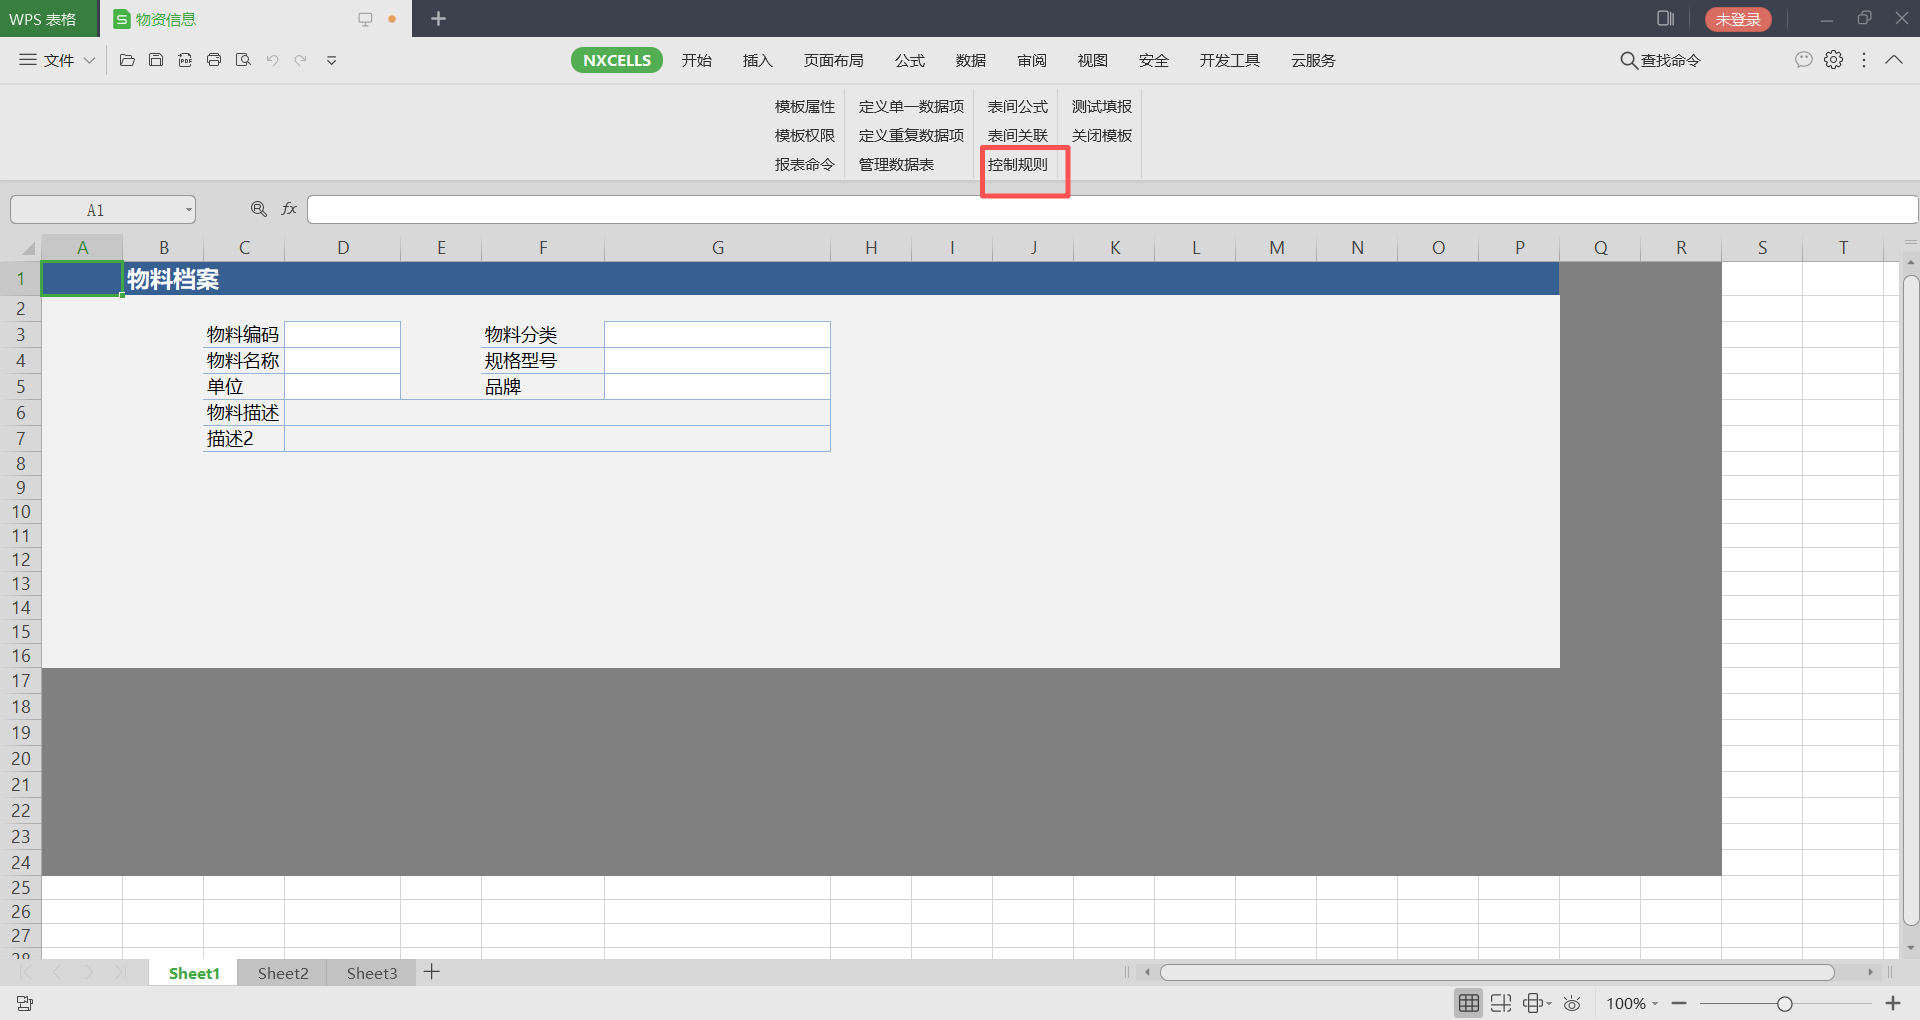This screenshot has height=1020, width=1920.
Task: Click the zoom magnifier beside the formula bar
Action: tap(259, 209)
